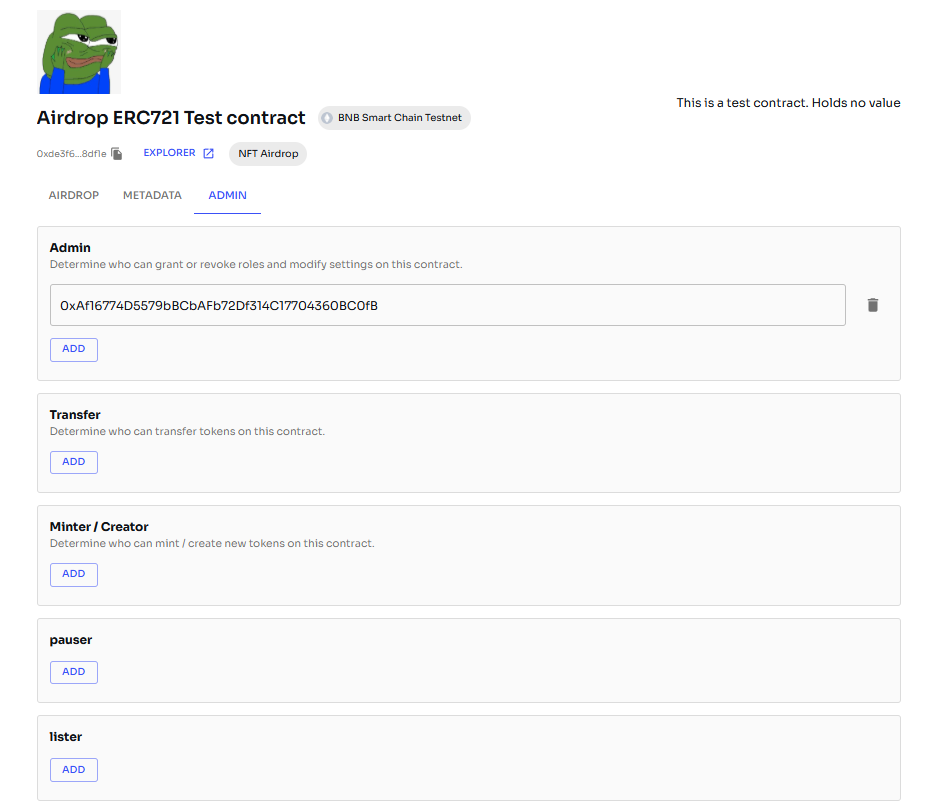Hit ADD in the lister section
The width and height of the screenshot is (928, 808).
pyautogui.click(x=74, y=769)
